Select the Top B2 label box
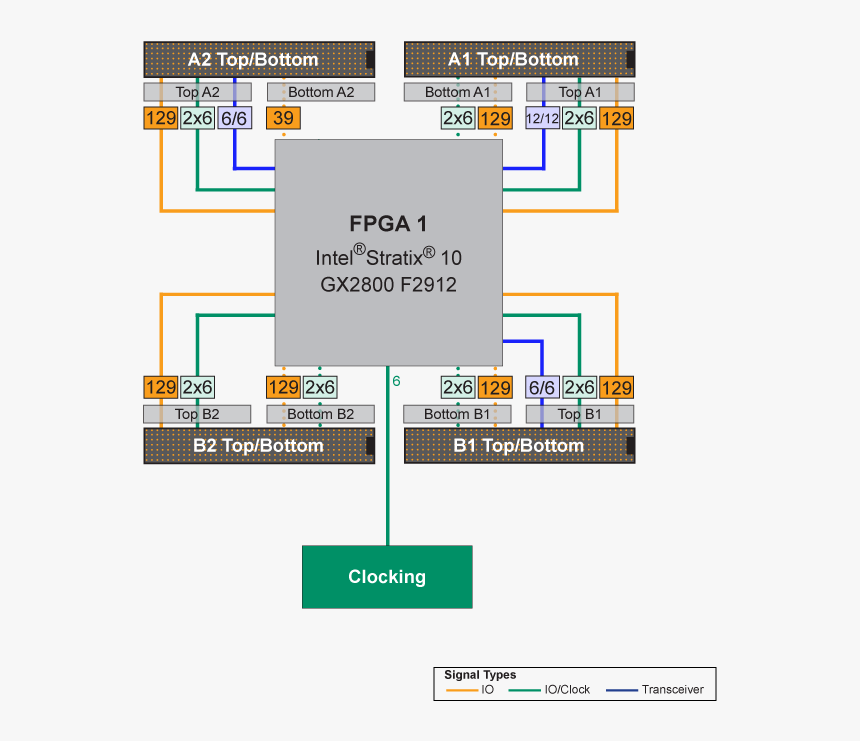The height and width of the screenshot is (741, 860). tap(197, 414)
